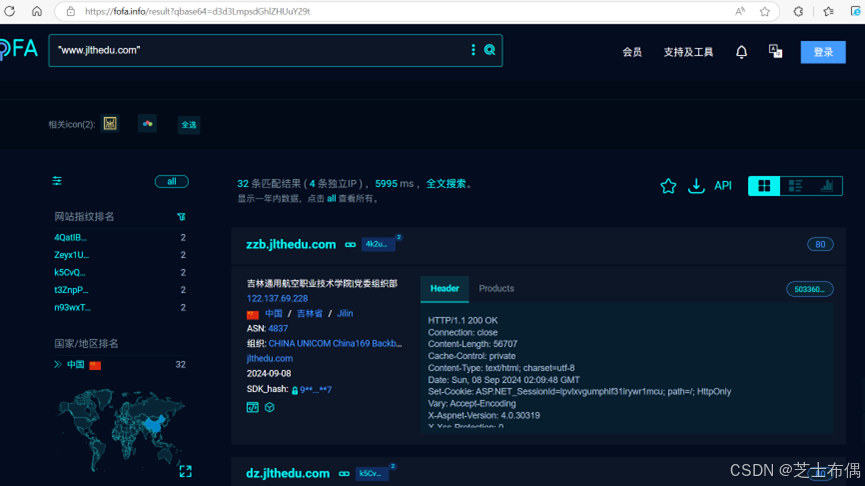Viewport: 865px width, 486px height.
Task: Click all link to view all data
Action: (x=331, y=199)
